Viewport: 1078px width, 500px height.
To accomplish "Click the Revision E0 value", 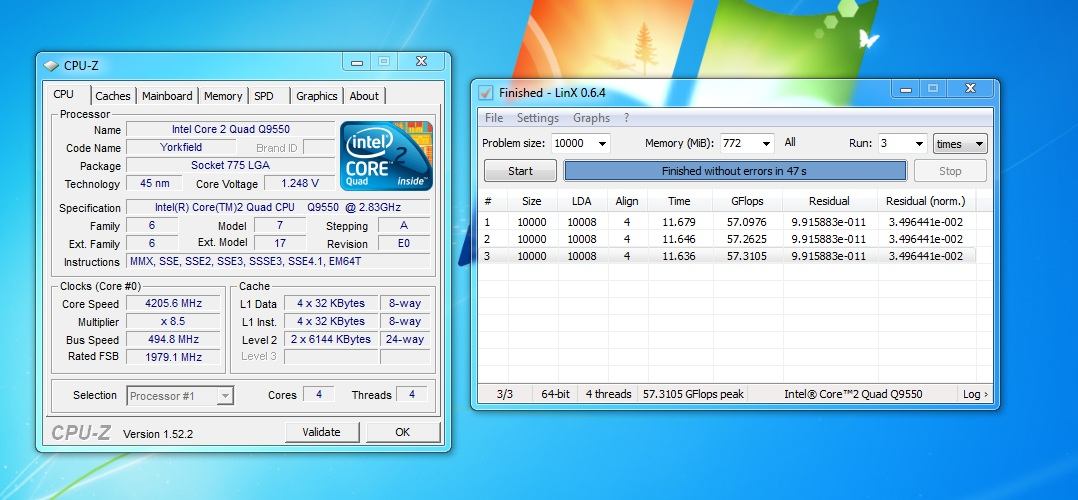I will 404,243.
